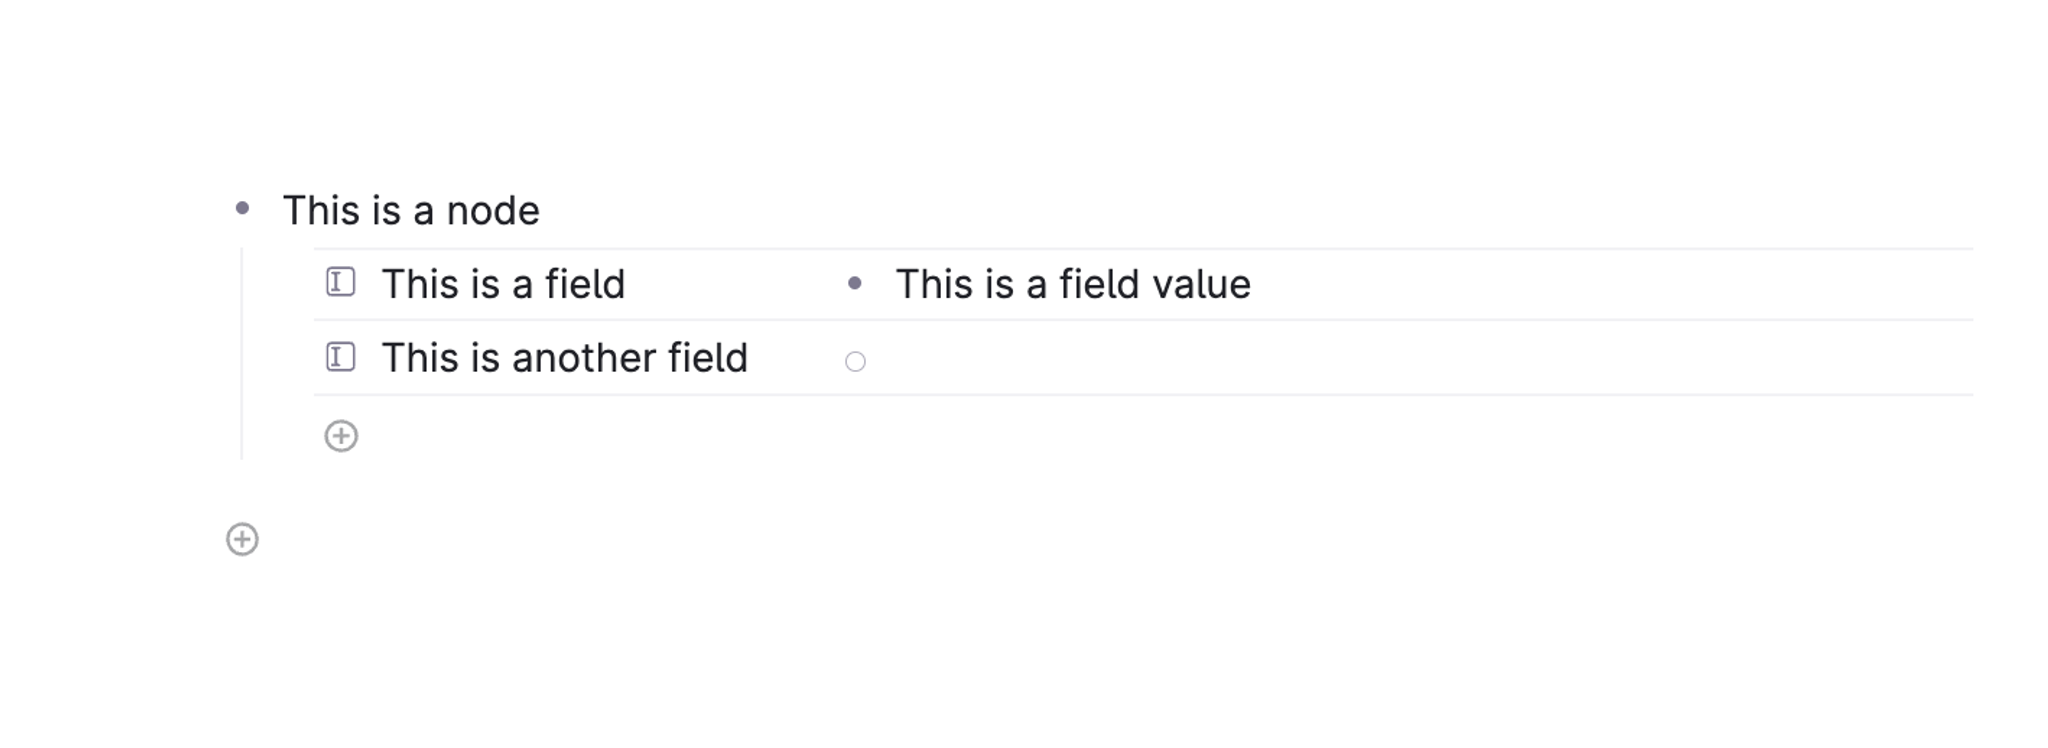The image size is (2048, 748).
Task: Click the bottom plus icon to add a new node
Action: coord(243,539)
